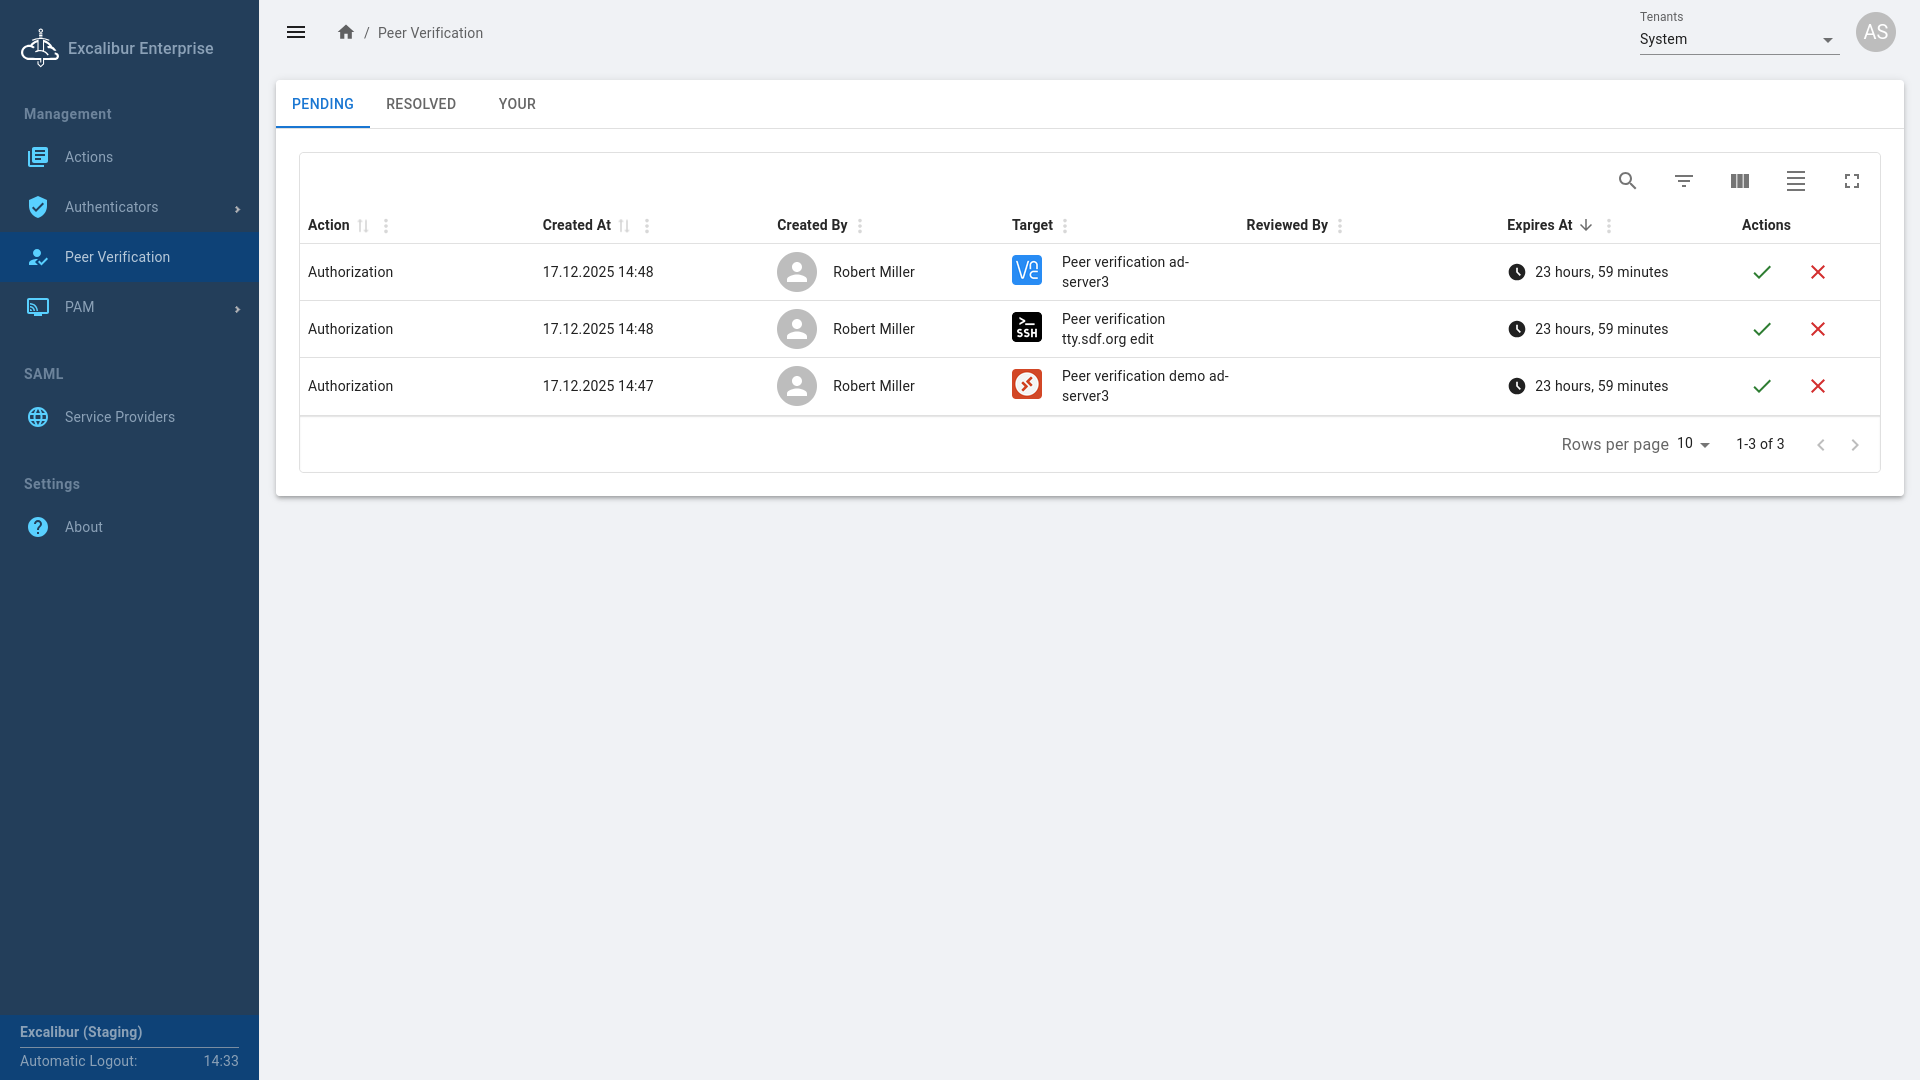
Task: Open the AS user avatar menu
Action: pos(1875,32)
